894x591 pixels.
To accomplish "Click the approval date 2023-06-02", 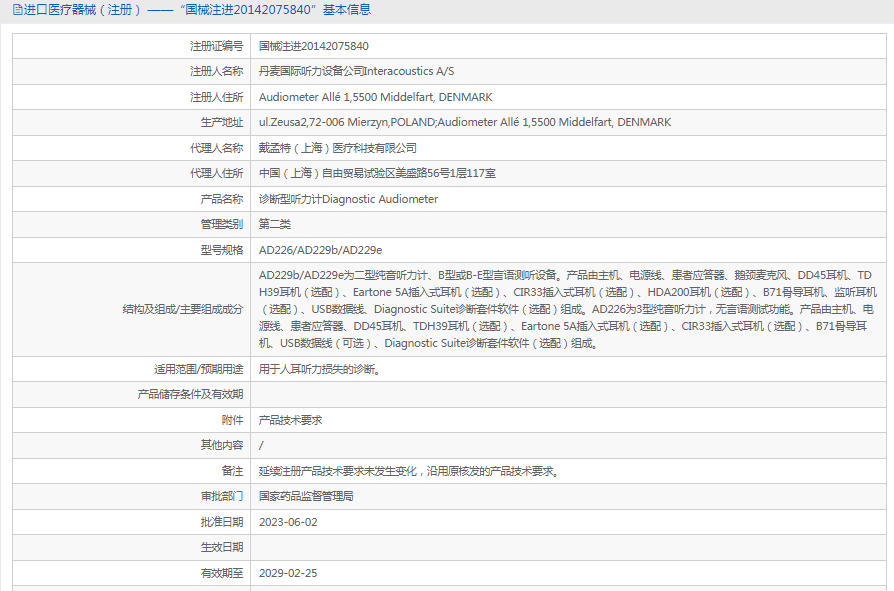I will click(288, 522).
